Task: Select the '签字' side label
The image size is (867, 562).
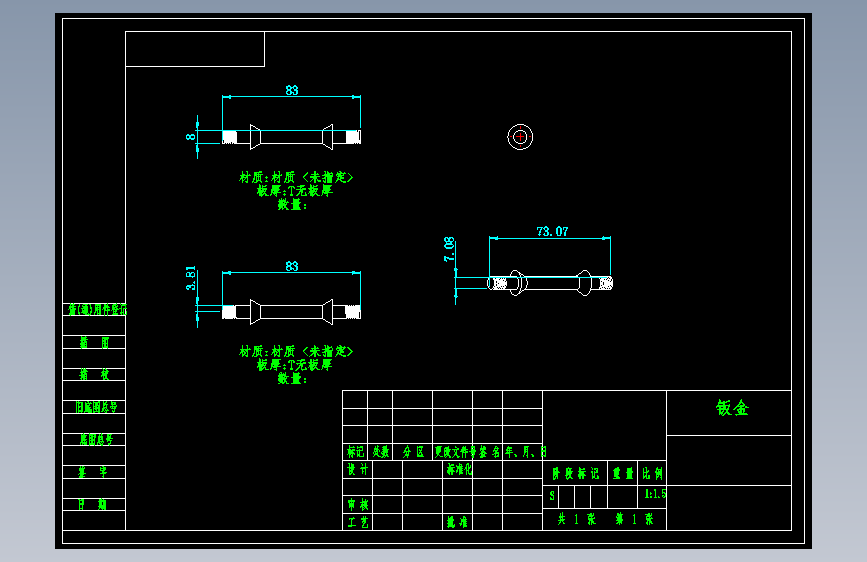Action: [93, 472]
